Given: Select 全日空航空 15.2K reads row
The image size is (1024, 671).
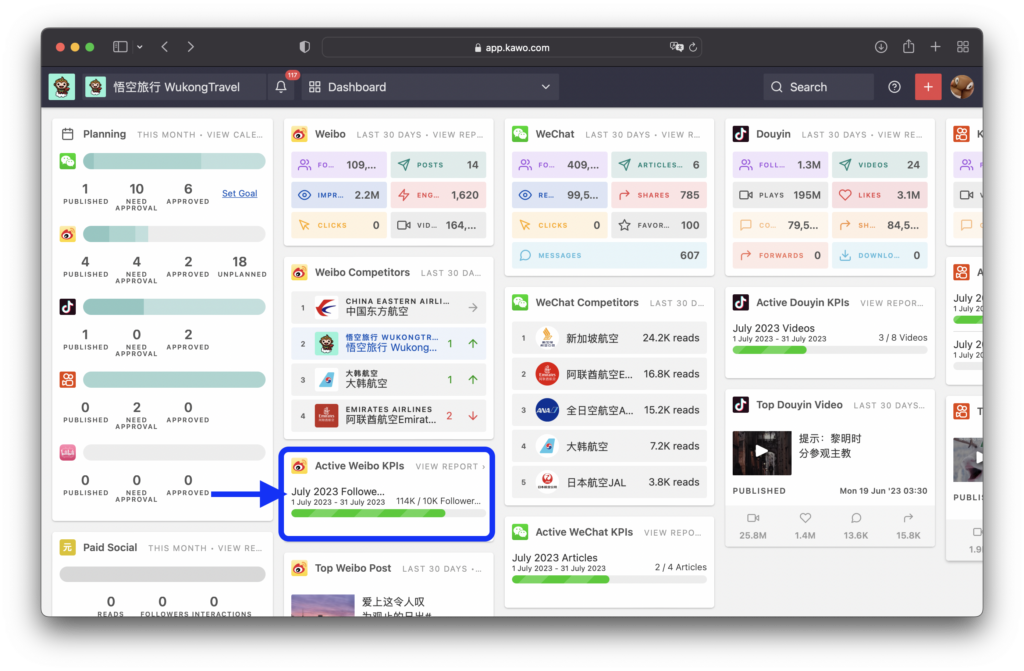Looking at the screenshot, I should click(609, 410).
